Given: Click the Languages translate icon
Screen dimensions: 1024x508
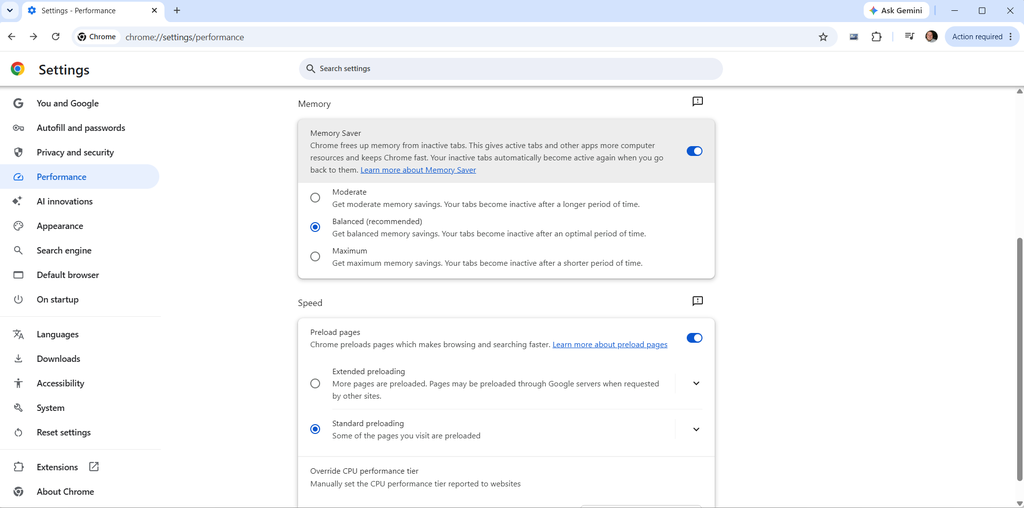Looking at the screenshot, I should click(x=18, y=334).
